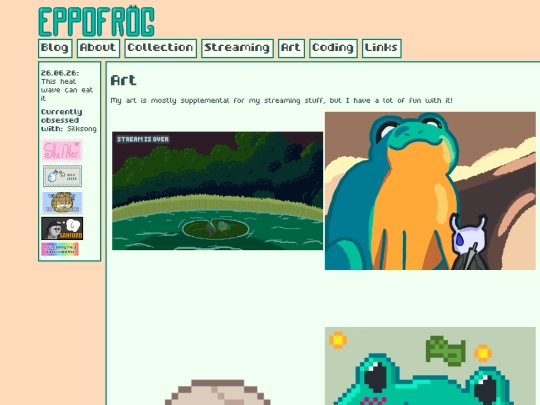Click the blue Garfield stamp

62,202
